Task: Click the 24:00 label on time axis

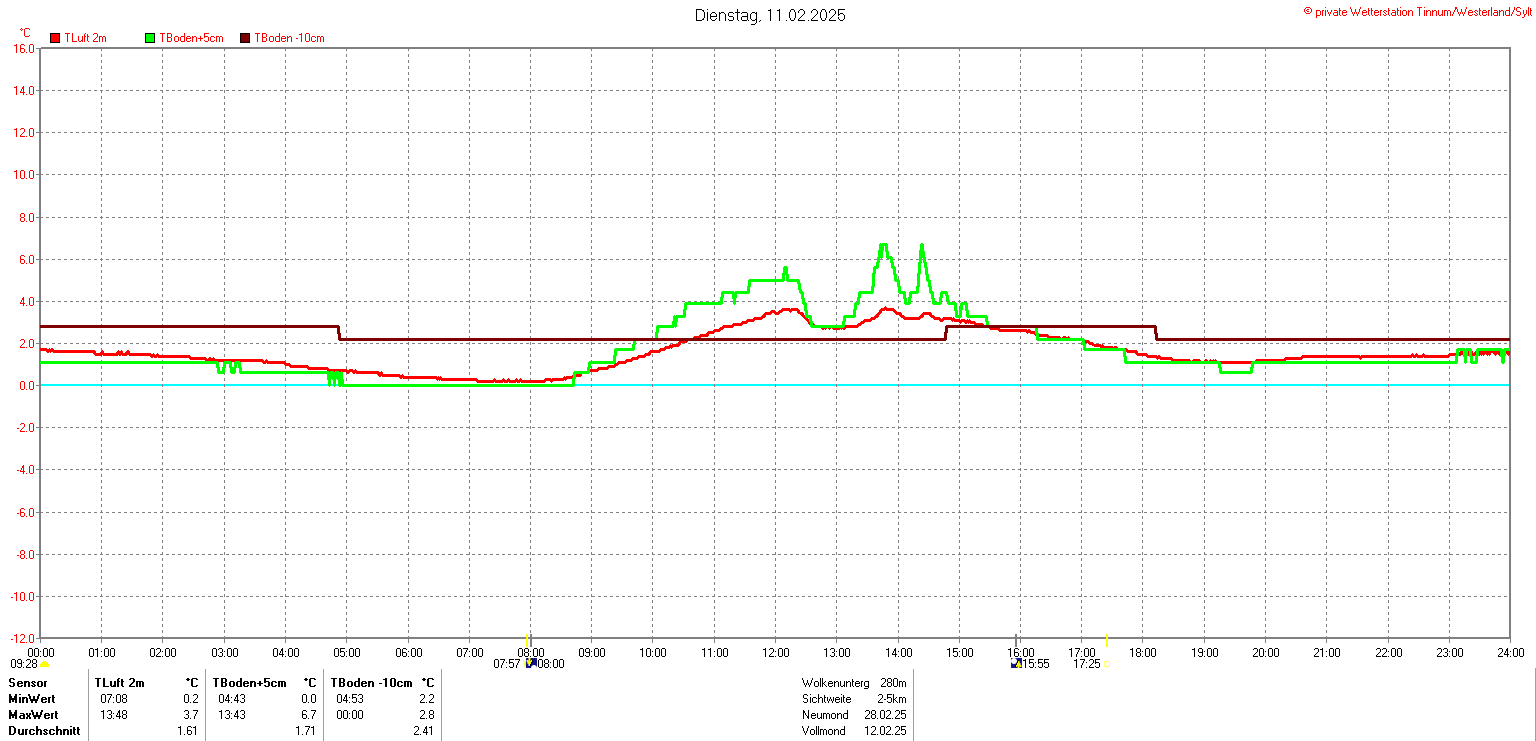Action: 1510,653
